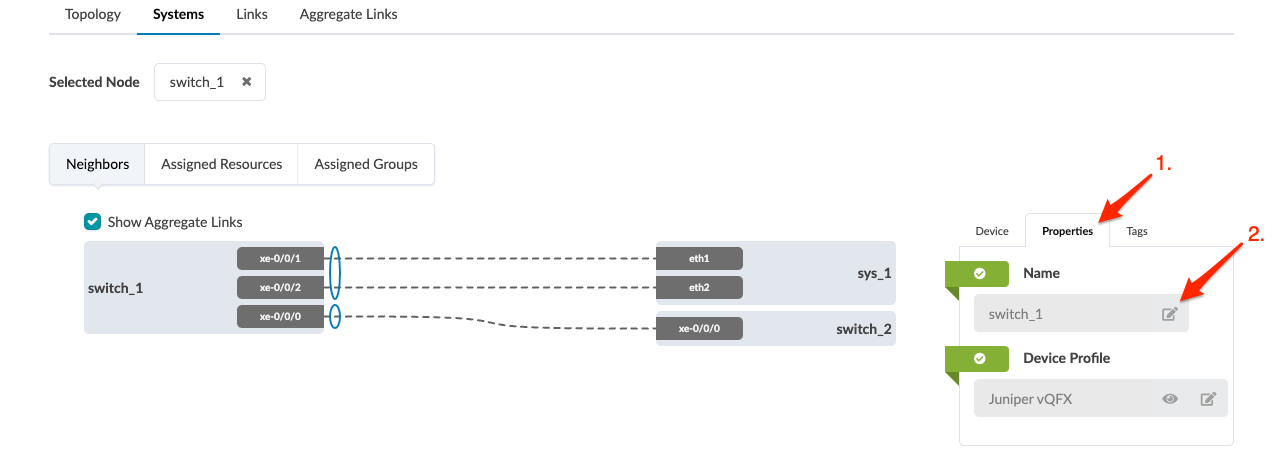Open the Tags panel tab
Viewport: 1283px width, 454px height.
pyautogui.click(x=1137, y=231)
